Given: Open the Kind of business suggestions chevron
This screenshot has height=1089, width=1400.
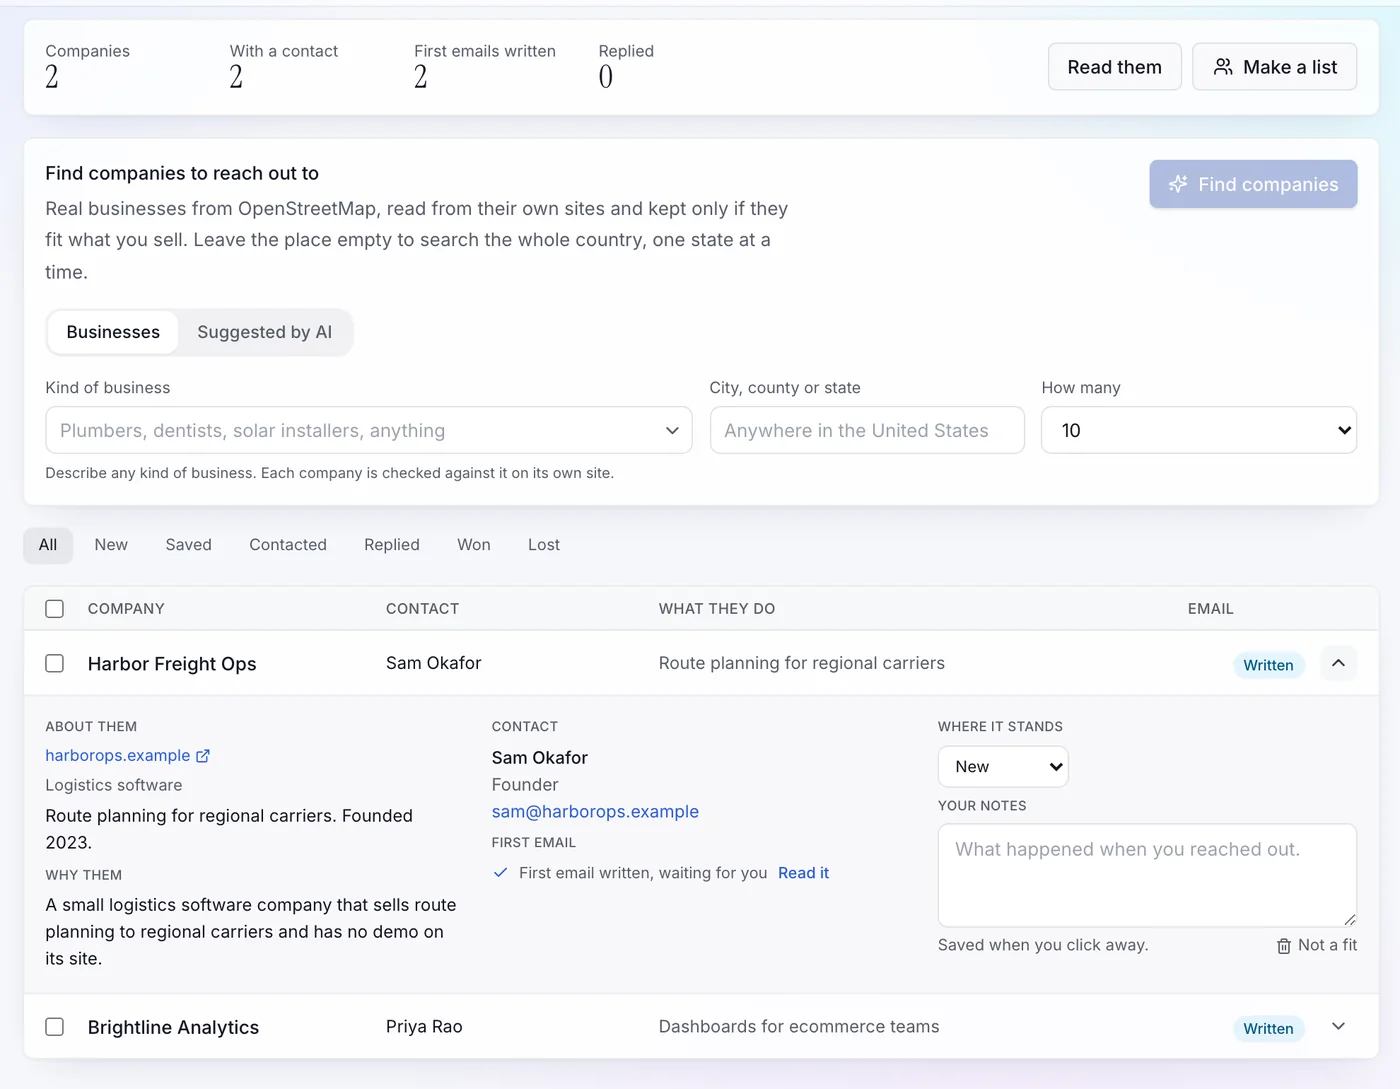Looking at the screenshot, I should point(672,431).
